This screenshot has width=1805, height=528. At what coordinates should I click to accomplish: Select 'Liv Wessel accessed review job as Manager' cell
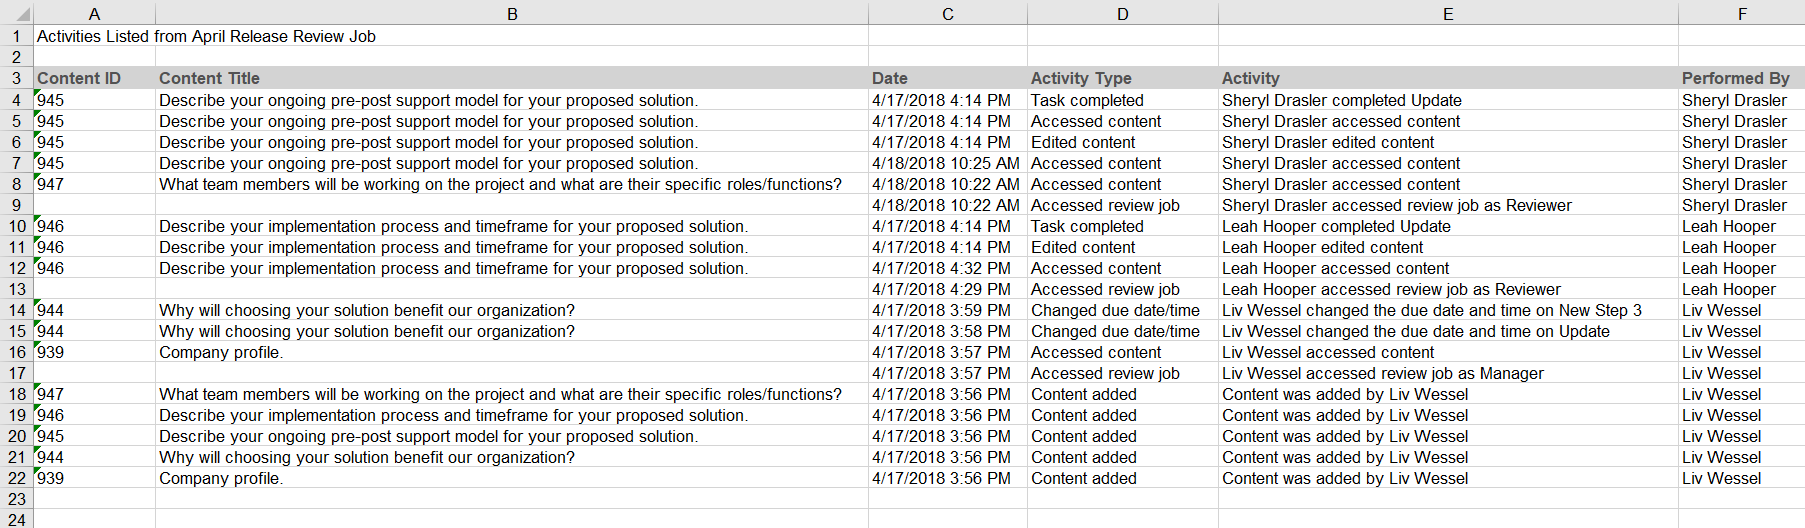point(1448,373)
